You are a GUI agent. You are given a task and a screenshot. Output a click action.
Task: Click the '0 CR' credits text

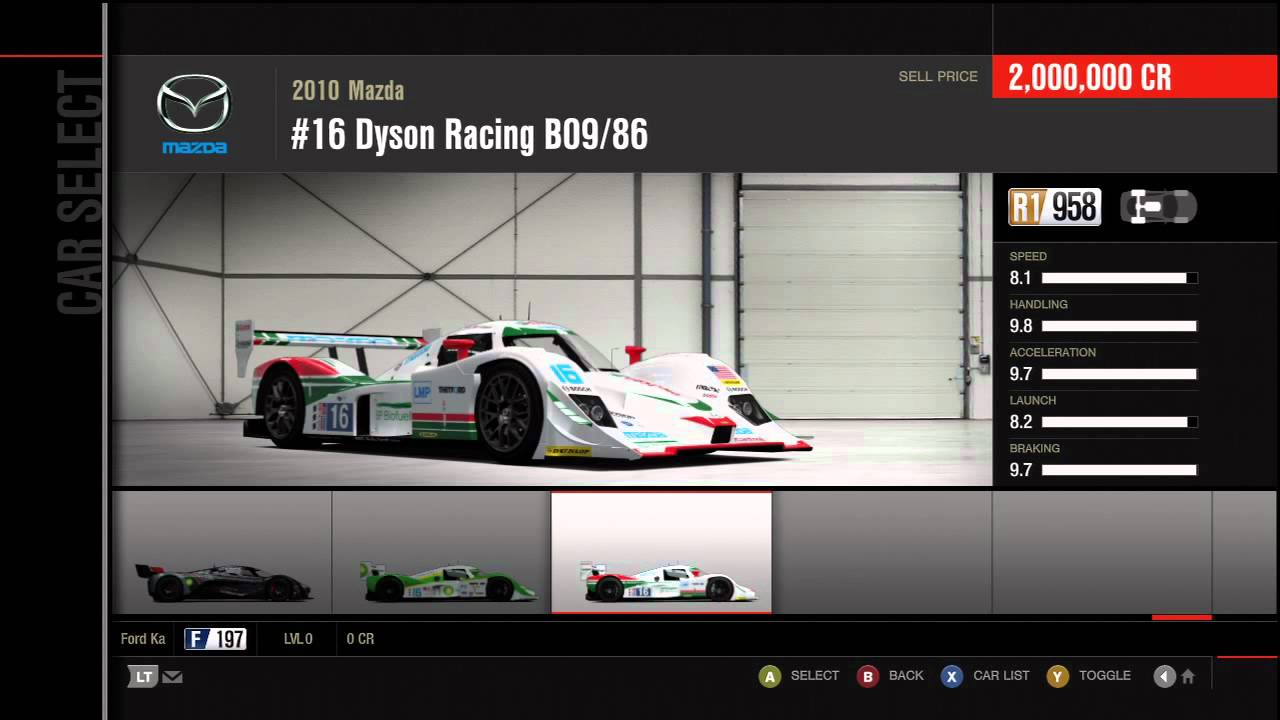(x=360, y=639)
